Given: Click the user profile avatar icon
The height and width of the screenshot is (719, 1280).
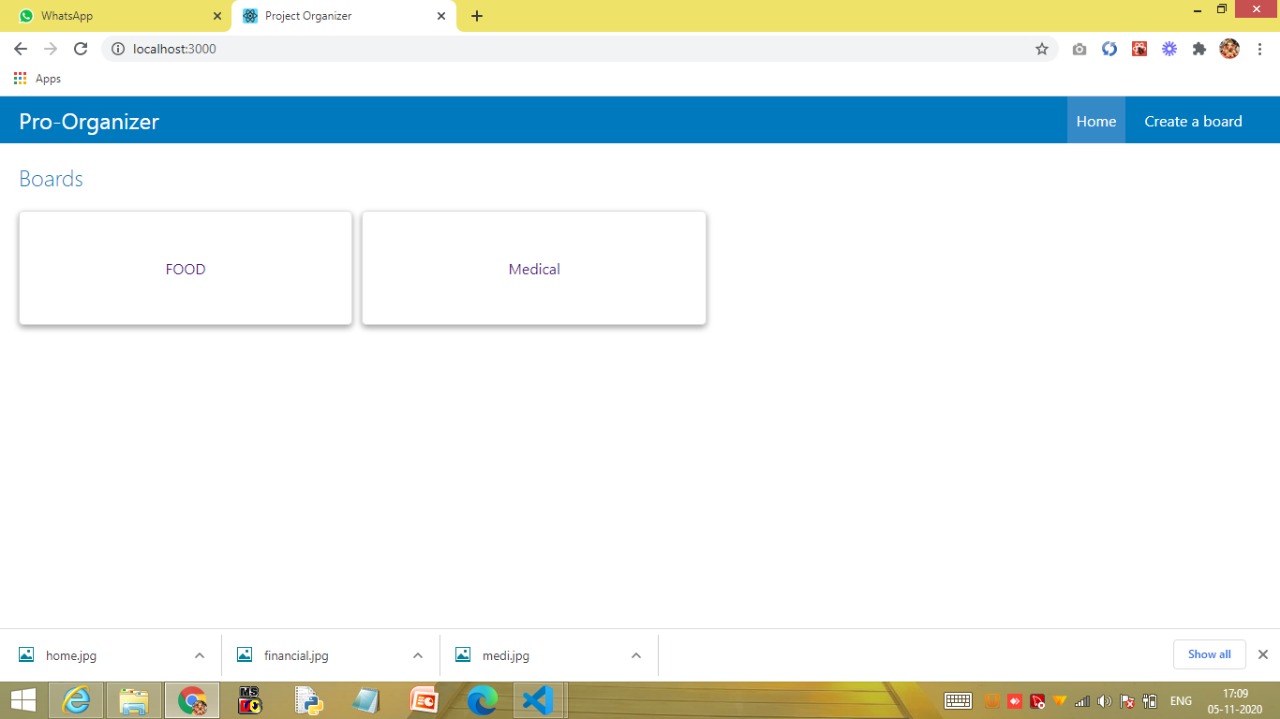Looking at the screenshot, I should (1229, 49).
